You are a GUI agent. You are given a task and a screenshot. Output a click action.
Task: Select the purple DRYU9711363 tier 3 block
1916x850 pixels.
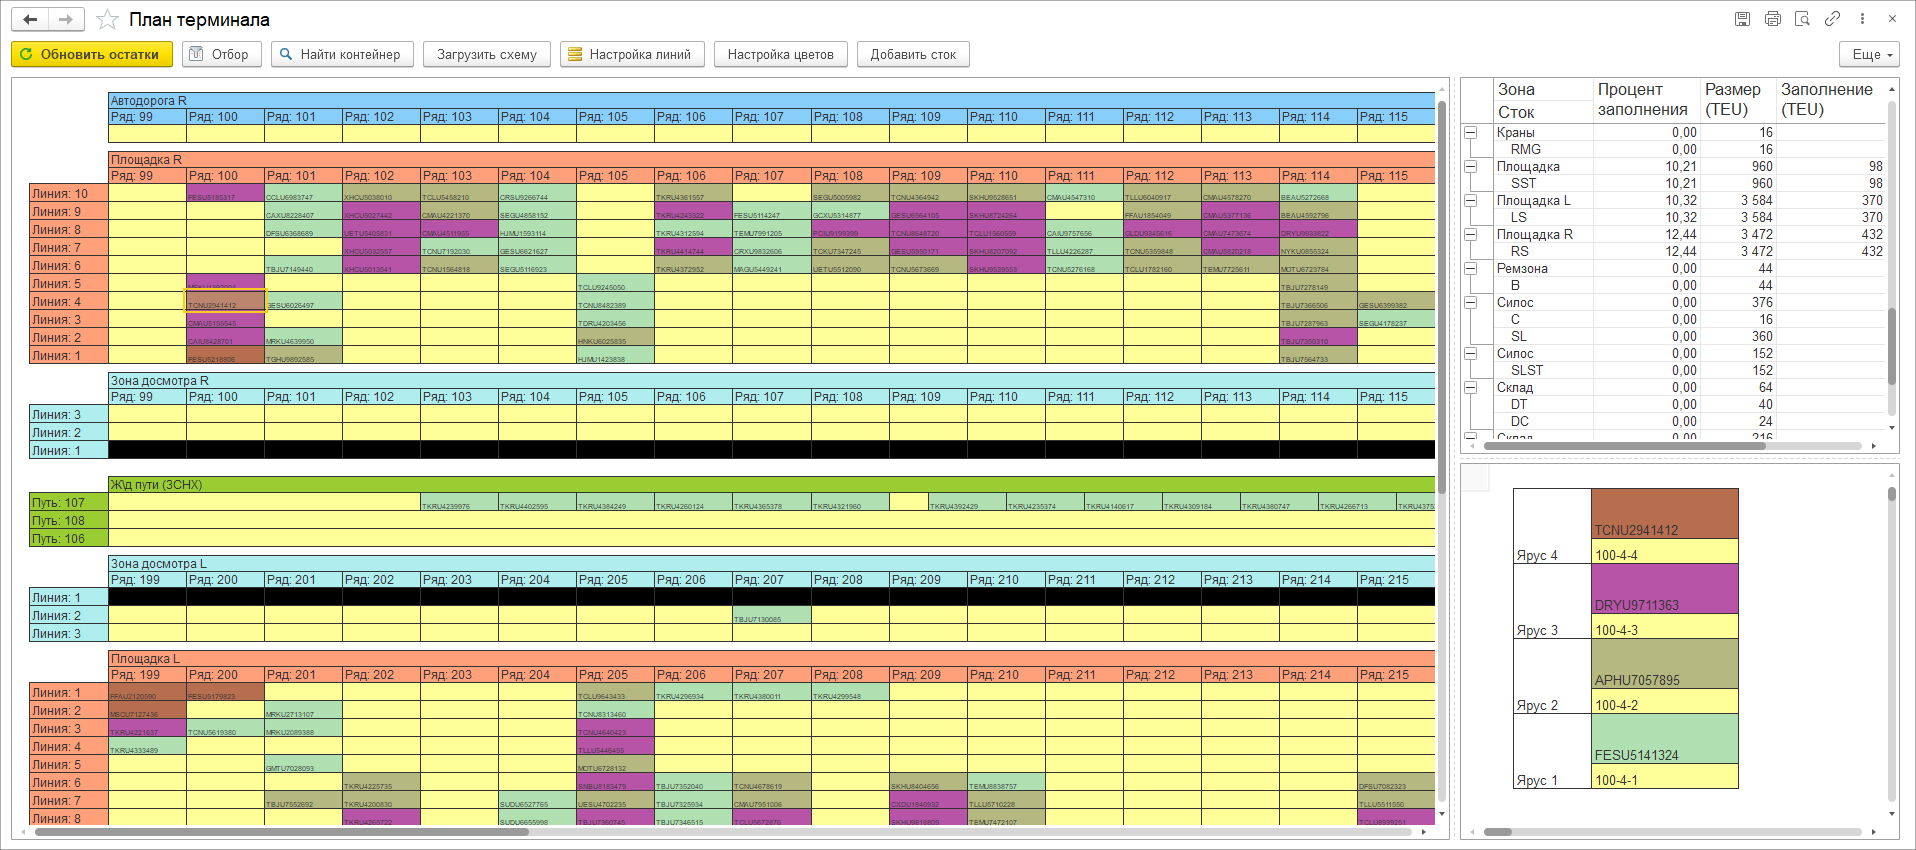tap(1664, 589)
